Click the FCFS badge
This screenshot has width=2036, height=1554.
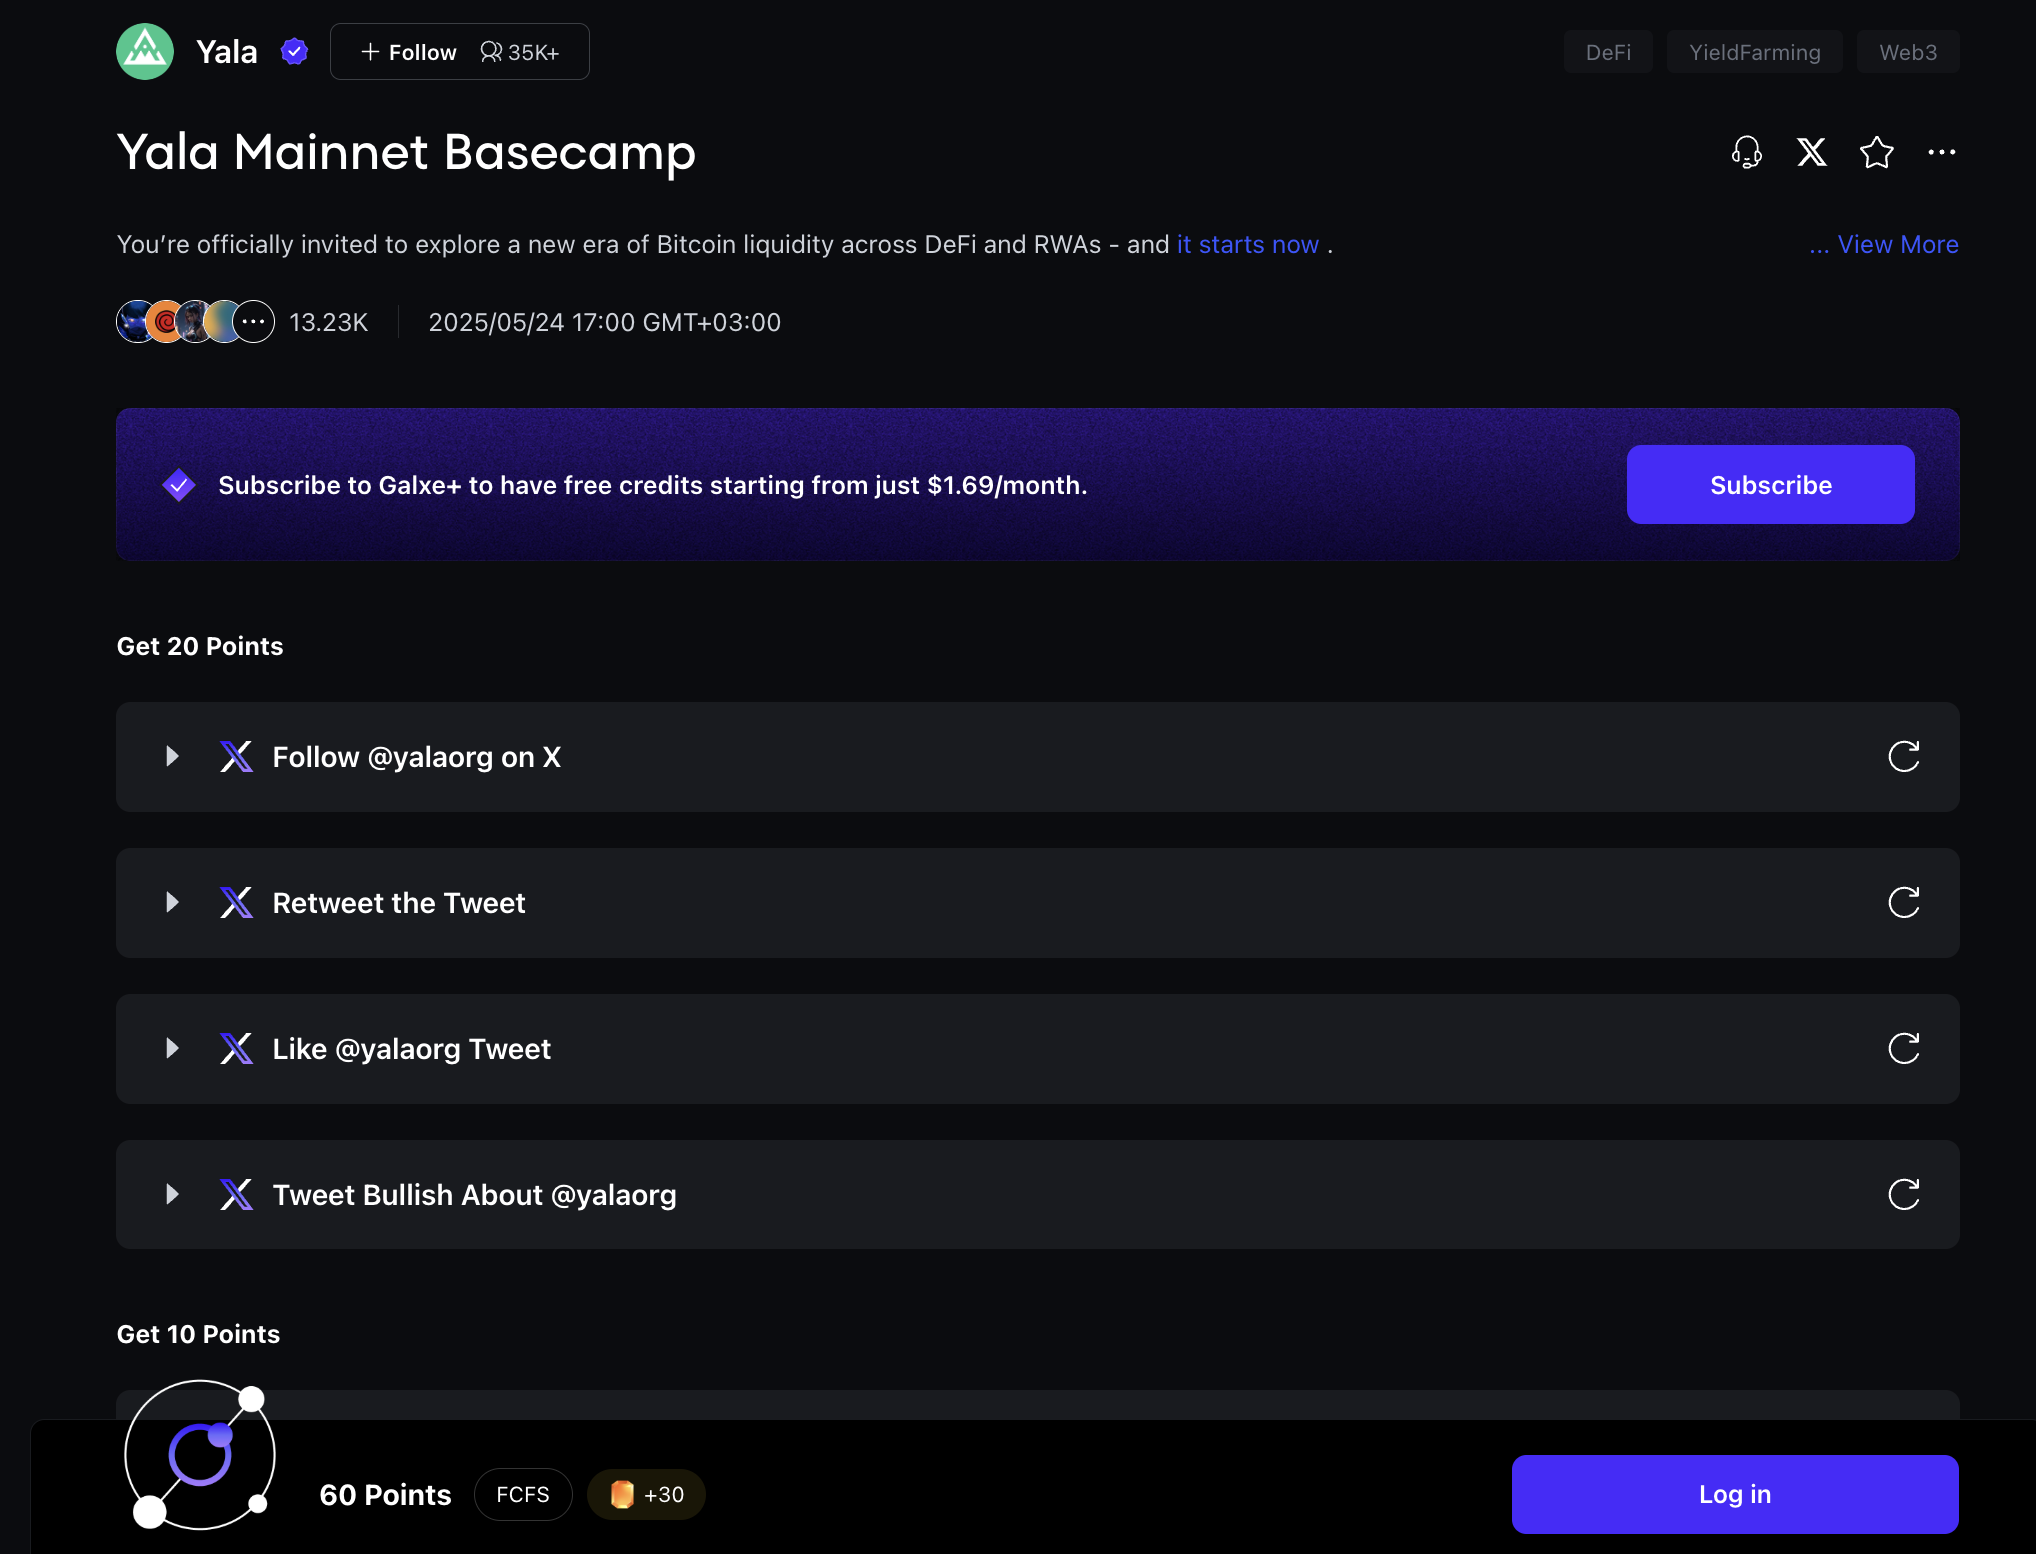pyautogui.click(x=523, y=1495)
